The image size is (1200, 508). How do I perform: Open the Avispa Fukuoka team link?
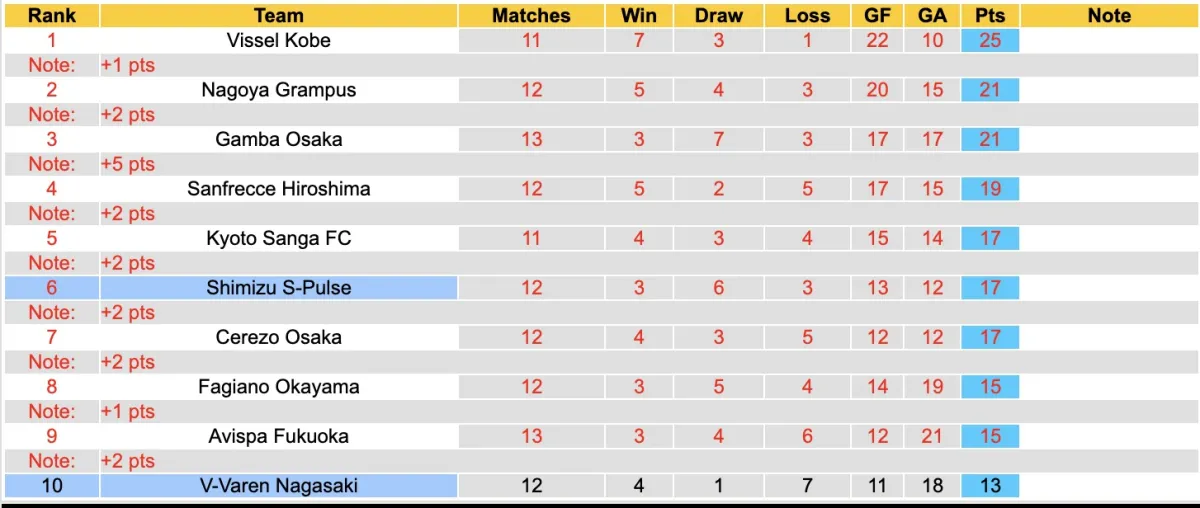[279, 436]
